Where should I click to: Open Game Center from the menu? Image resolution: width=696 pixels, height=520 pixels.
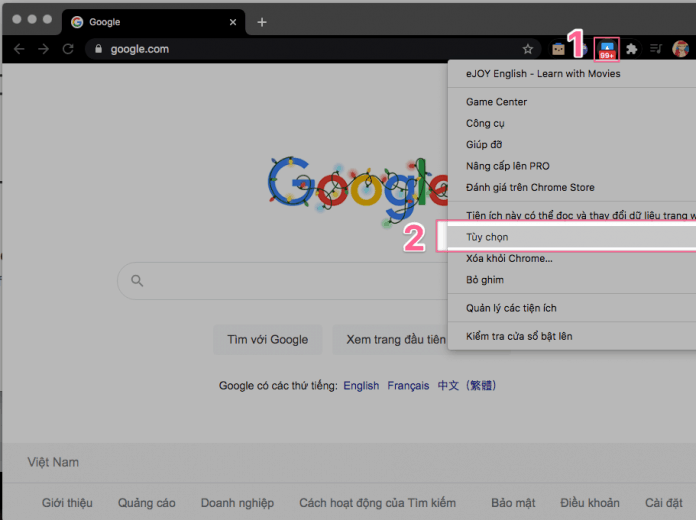(572, 102)
